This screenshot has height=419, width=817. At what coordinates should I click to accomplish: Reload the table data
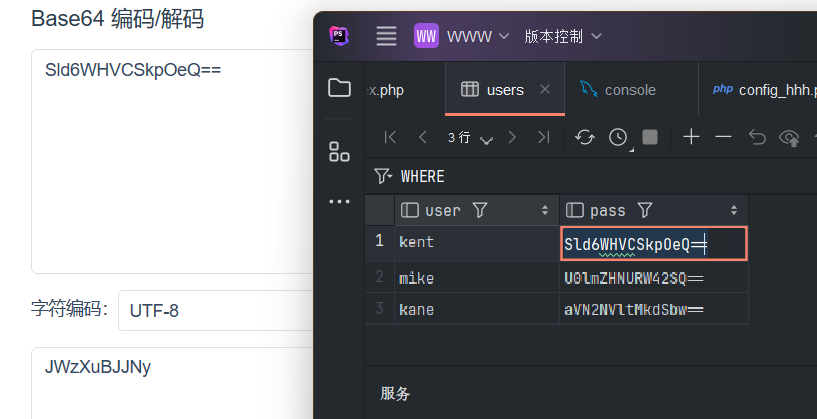click(x=585, y=137)
